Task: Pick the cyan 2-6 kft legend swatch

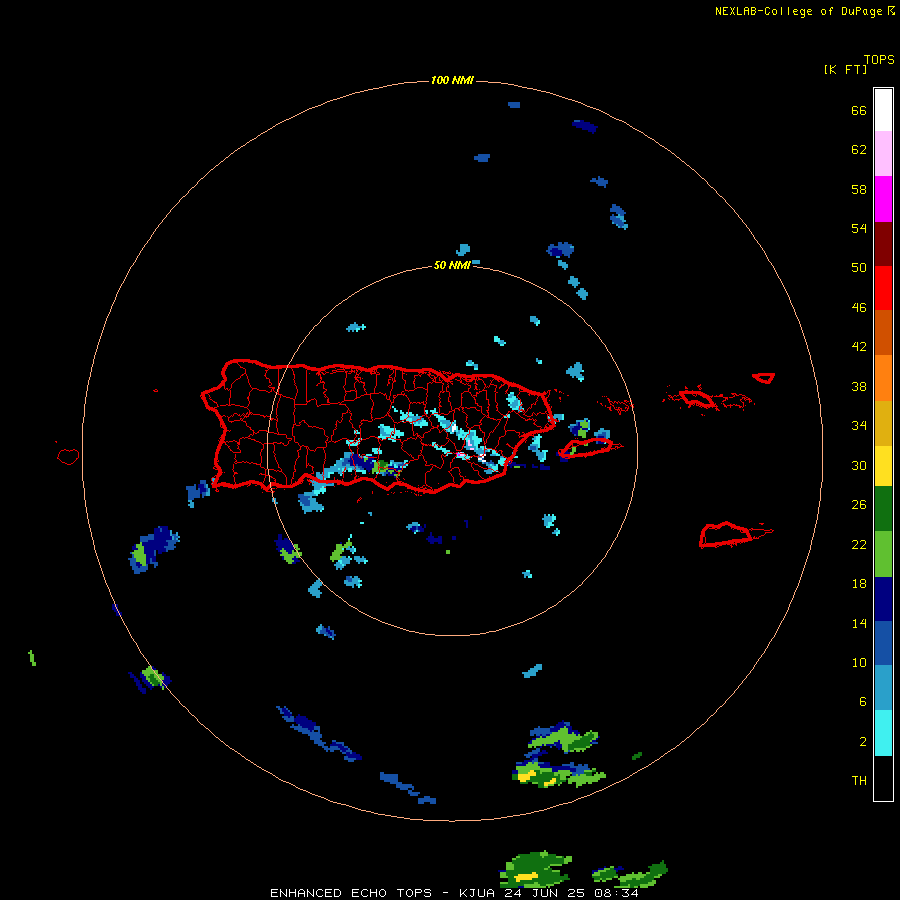Action: (883, 733)
